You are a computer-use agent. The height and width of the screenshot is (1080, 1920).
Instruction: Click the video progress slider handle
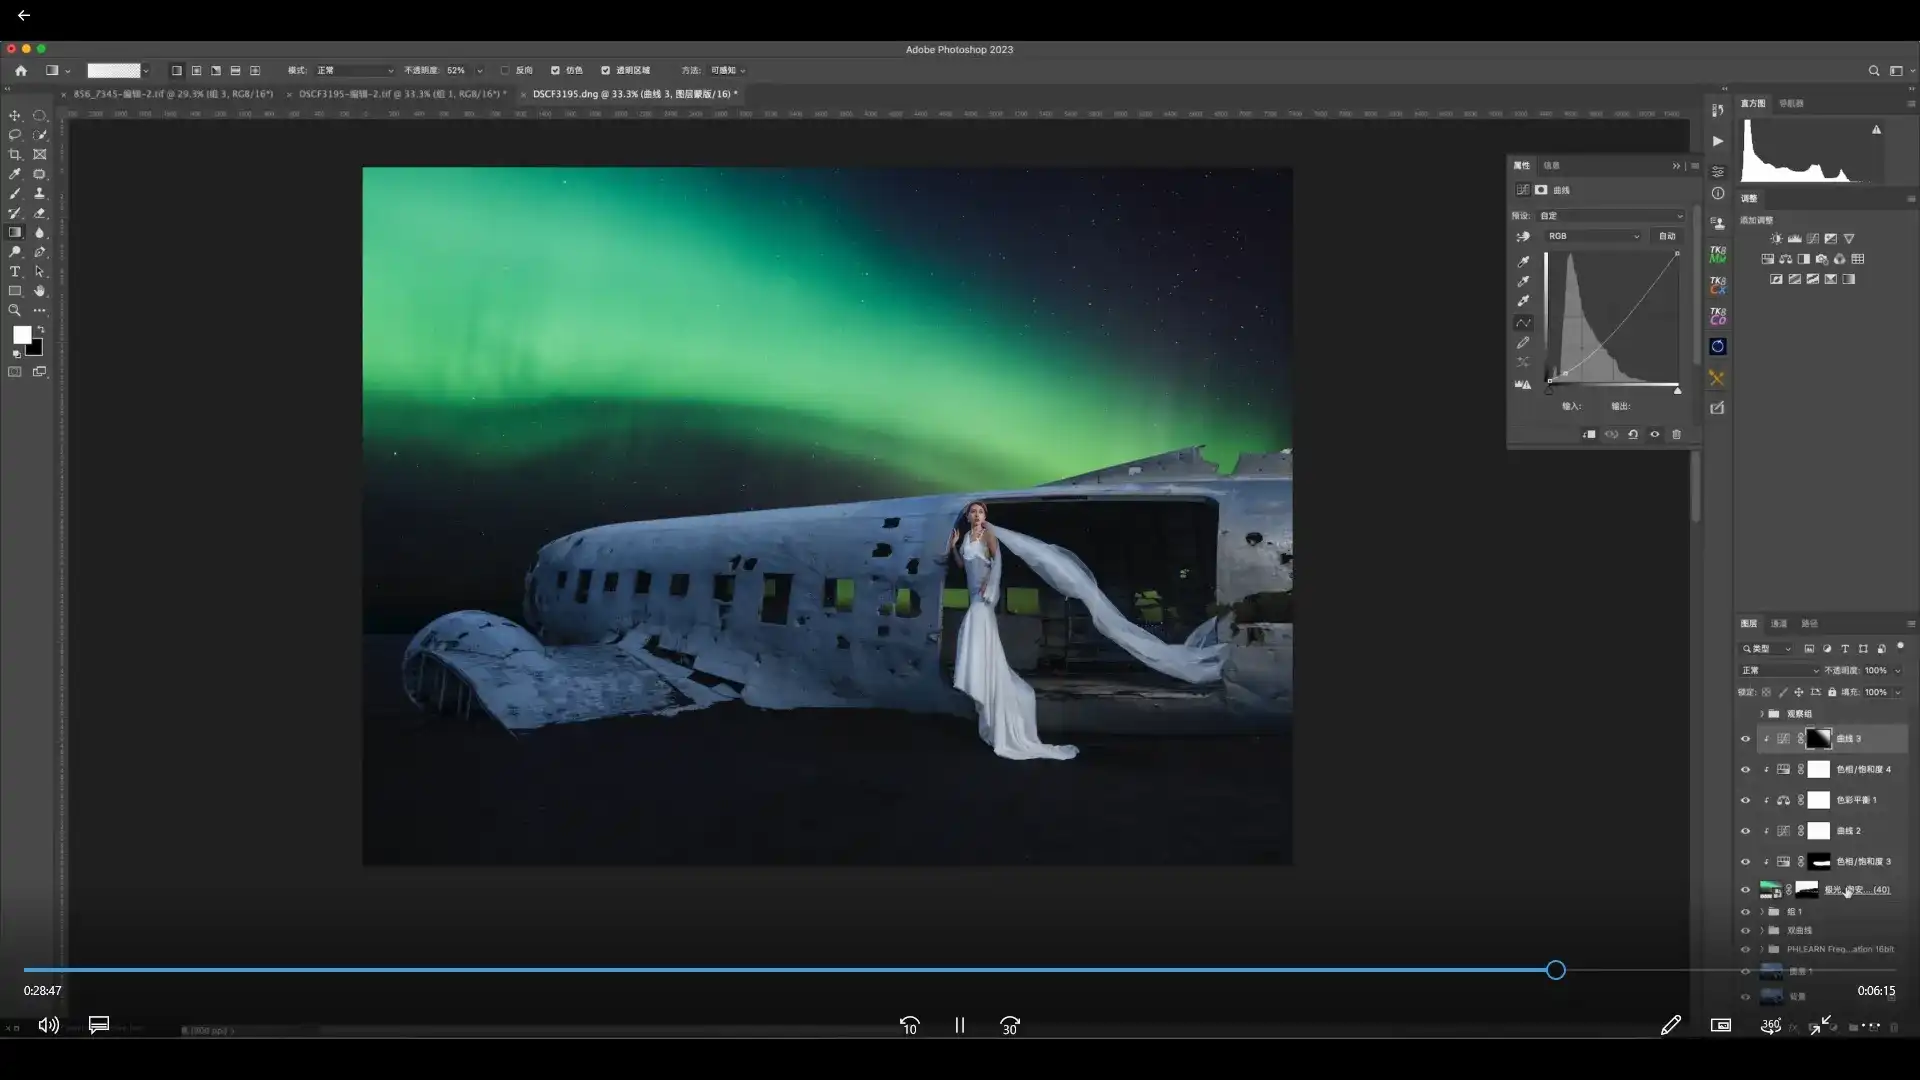point(1556,970)
